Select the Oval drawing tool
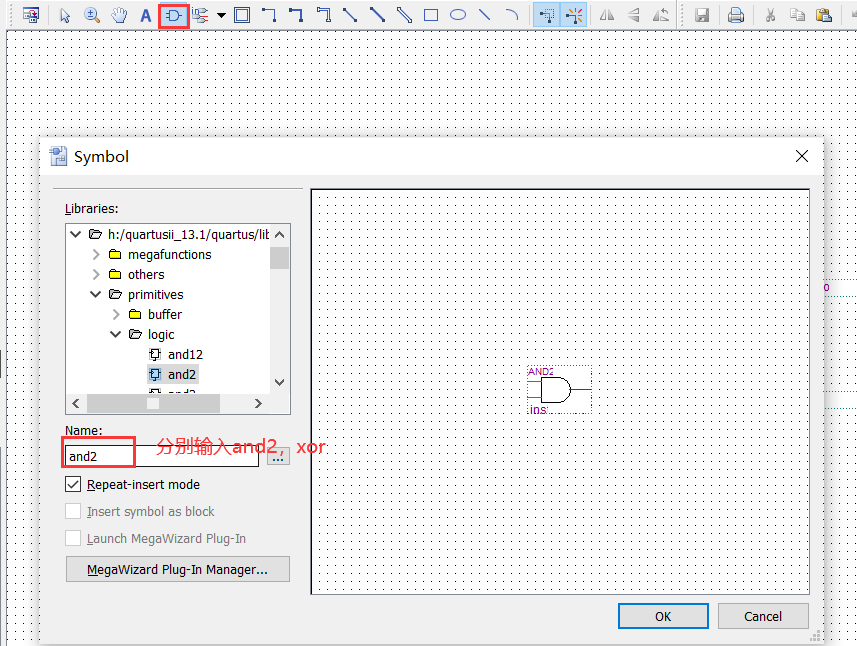Screen dimensions: 857x646 point(458,15)
